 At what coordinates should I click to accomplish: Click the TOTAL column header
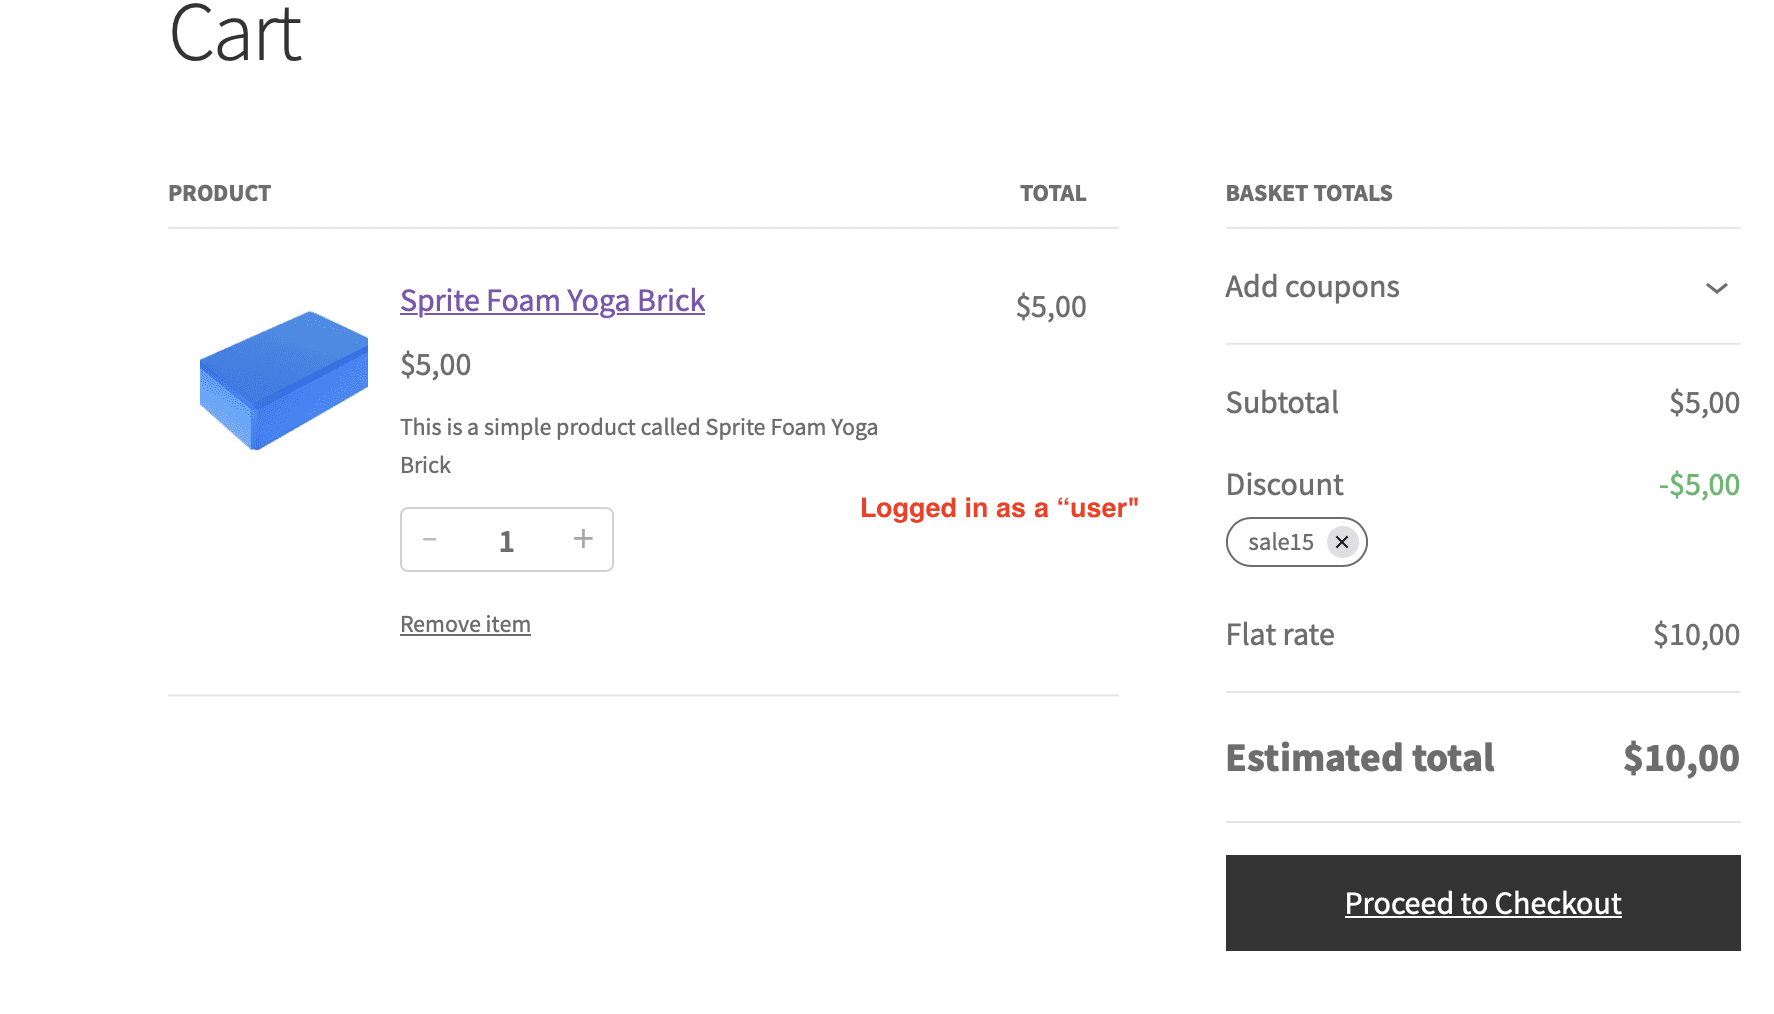pos(1052,193)
